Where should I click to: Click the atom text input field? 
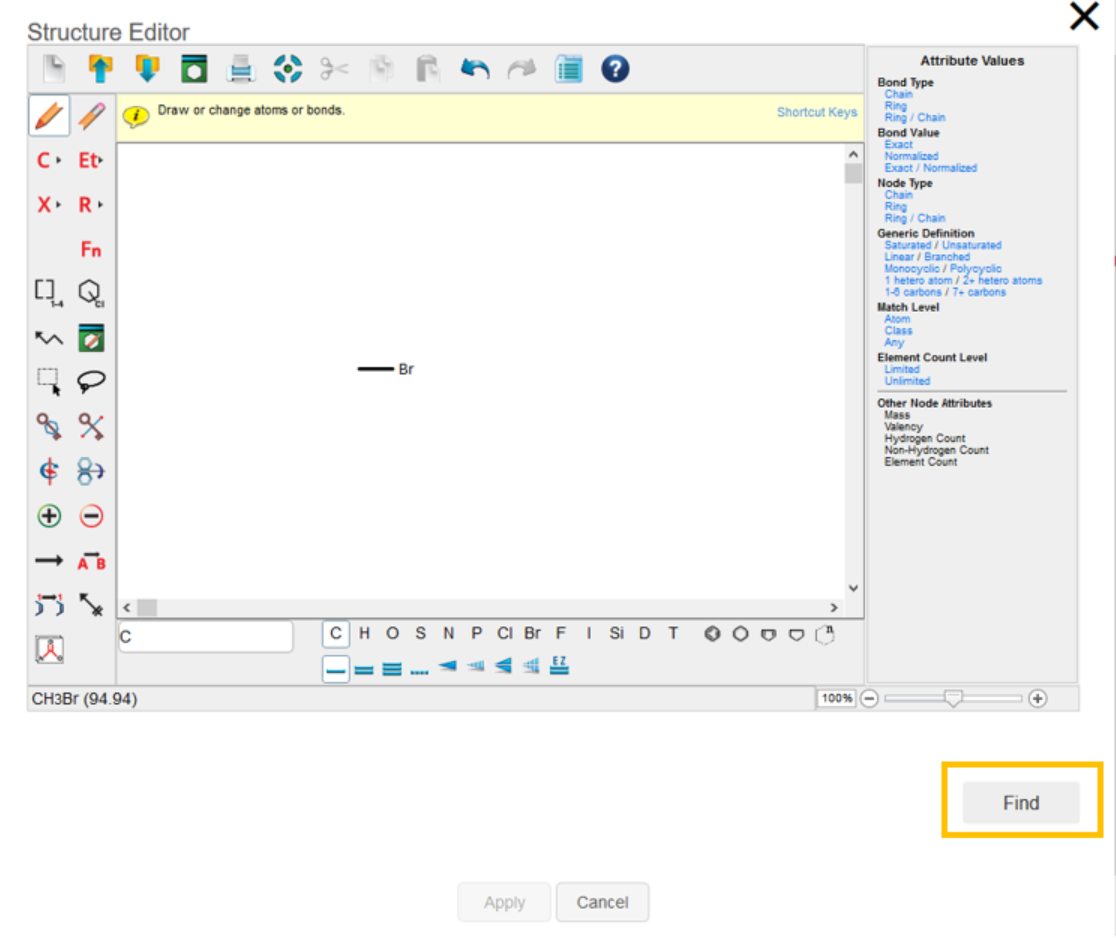click(205, 636)
